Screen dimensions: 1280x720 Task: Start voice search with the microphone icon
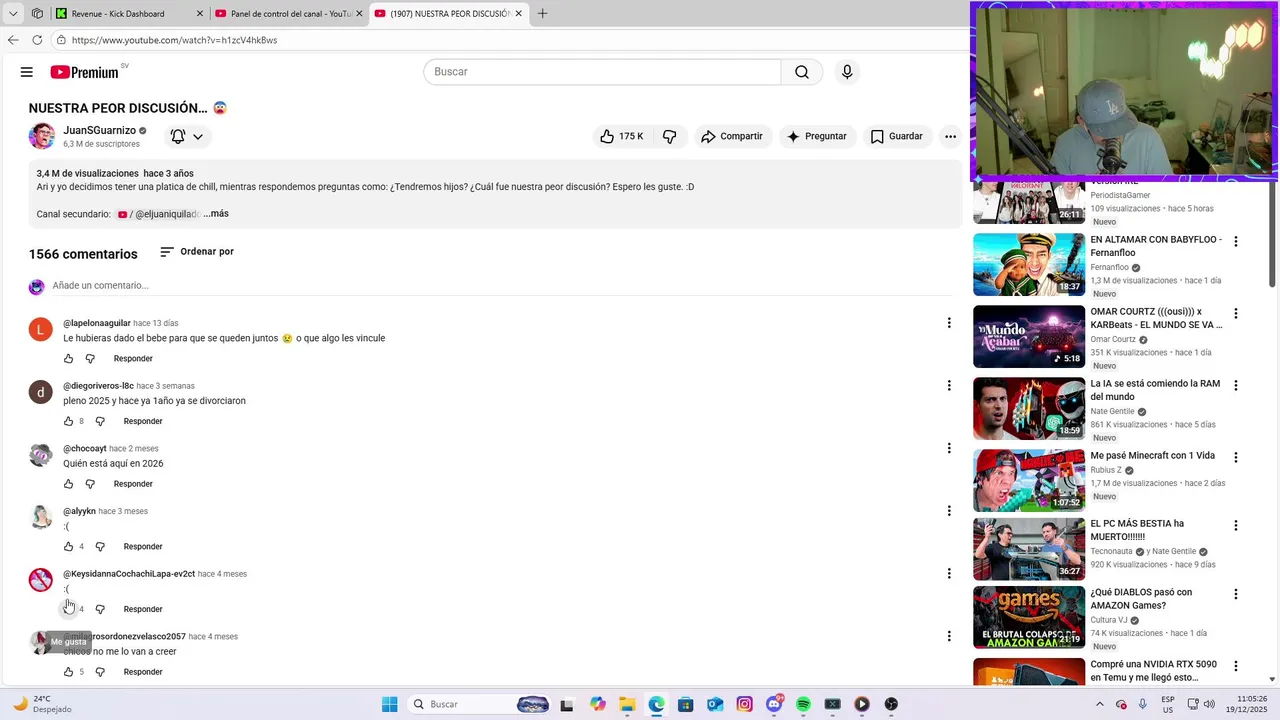click(847, 72)
